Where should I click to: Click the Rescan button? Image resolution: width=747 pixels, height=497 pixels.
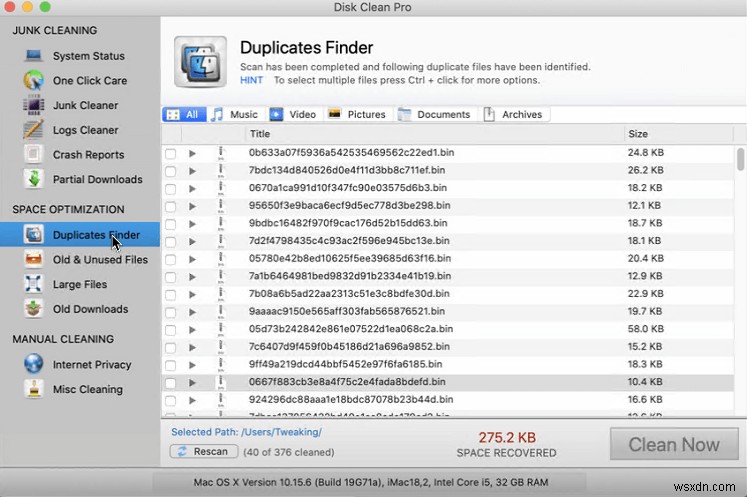pos(204,451)
